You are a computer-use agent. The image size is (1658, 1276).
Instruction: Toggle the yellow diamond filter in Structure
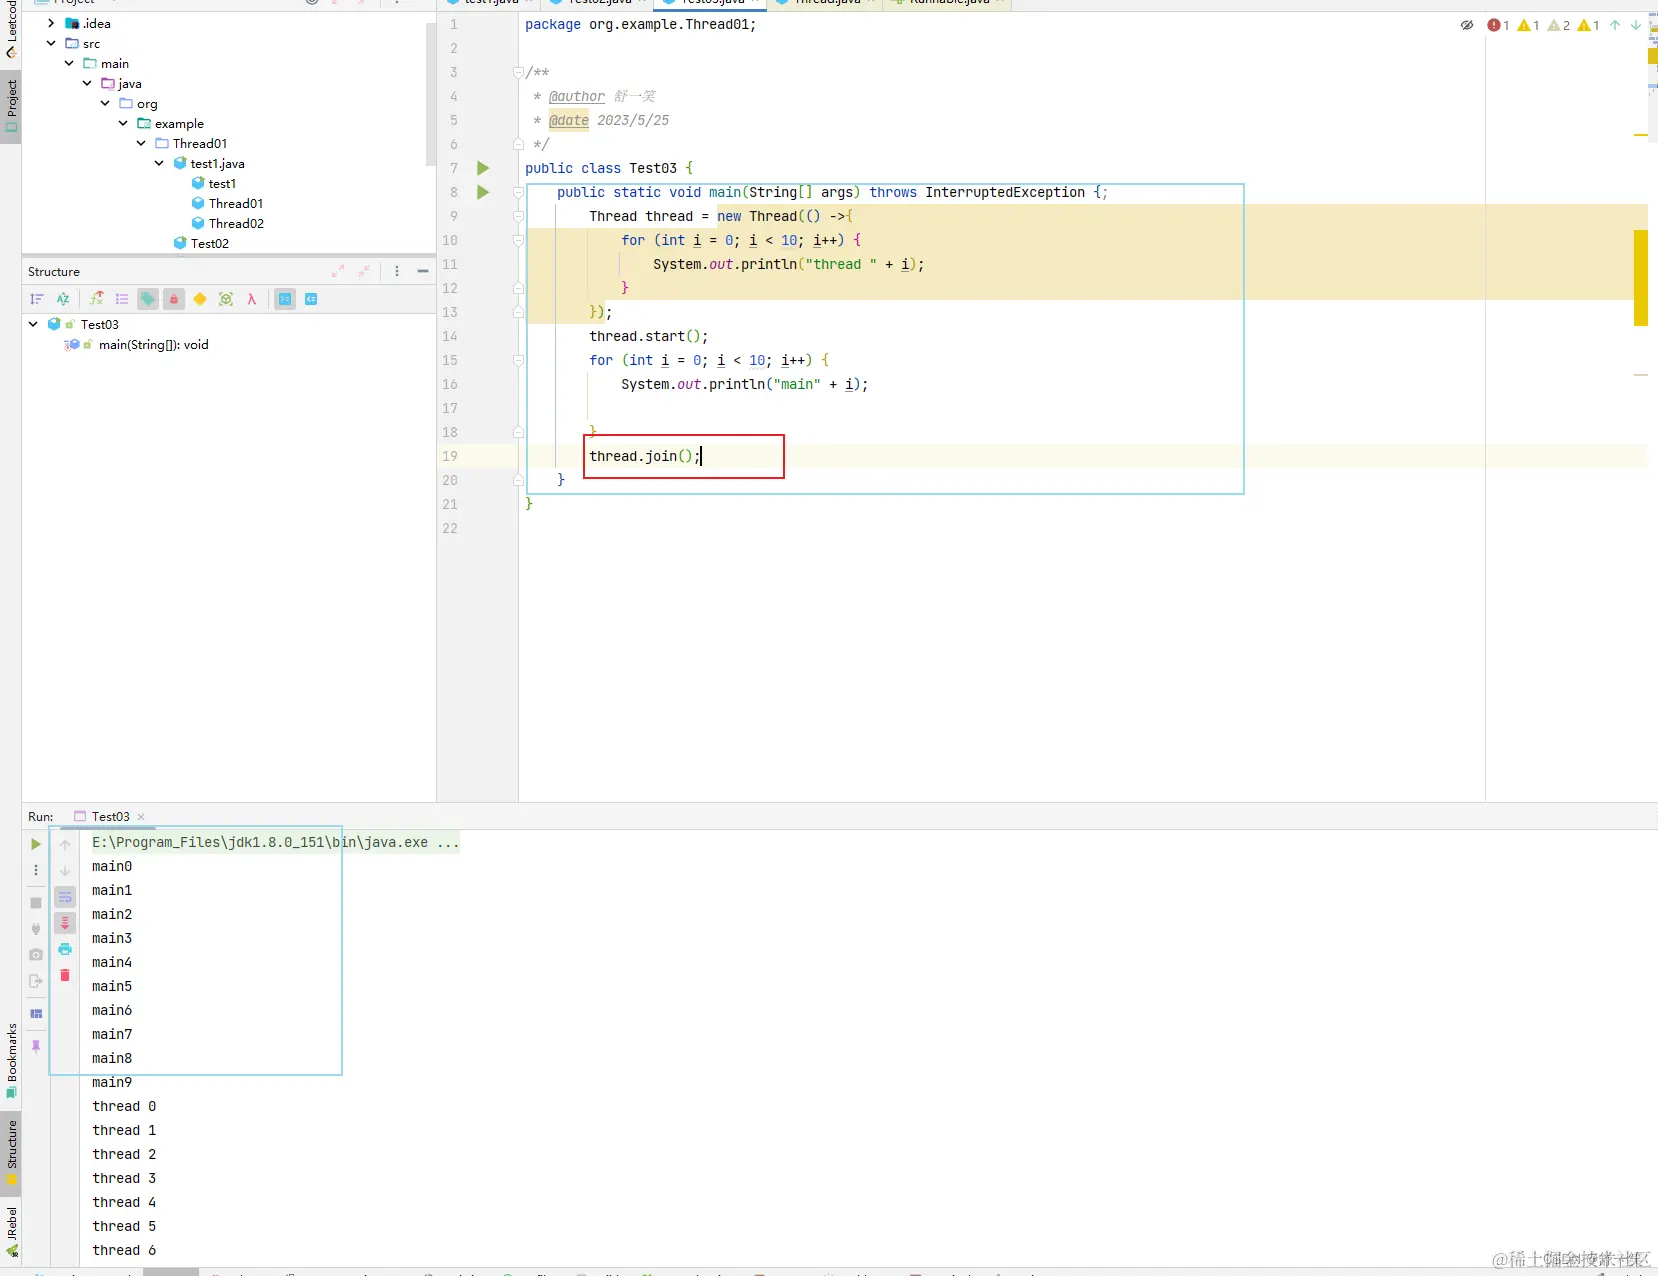click(200, 299)
